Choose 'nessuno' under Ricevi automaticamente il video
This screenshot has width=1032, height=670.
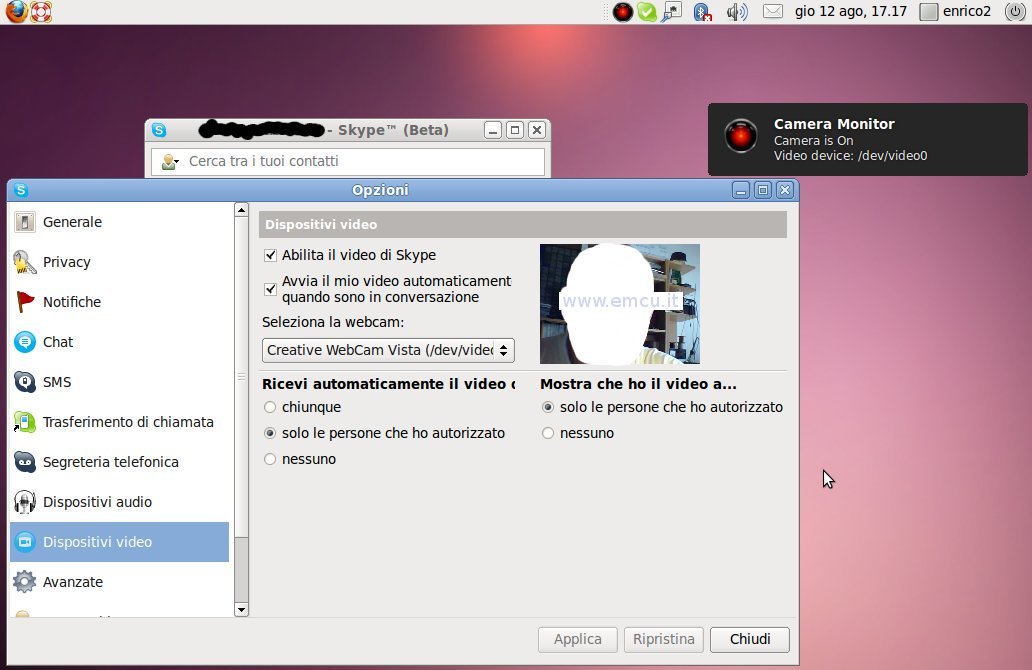pos(270,459)
